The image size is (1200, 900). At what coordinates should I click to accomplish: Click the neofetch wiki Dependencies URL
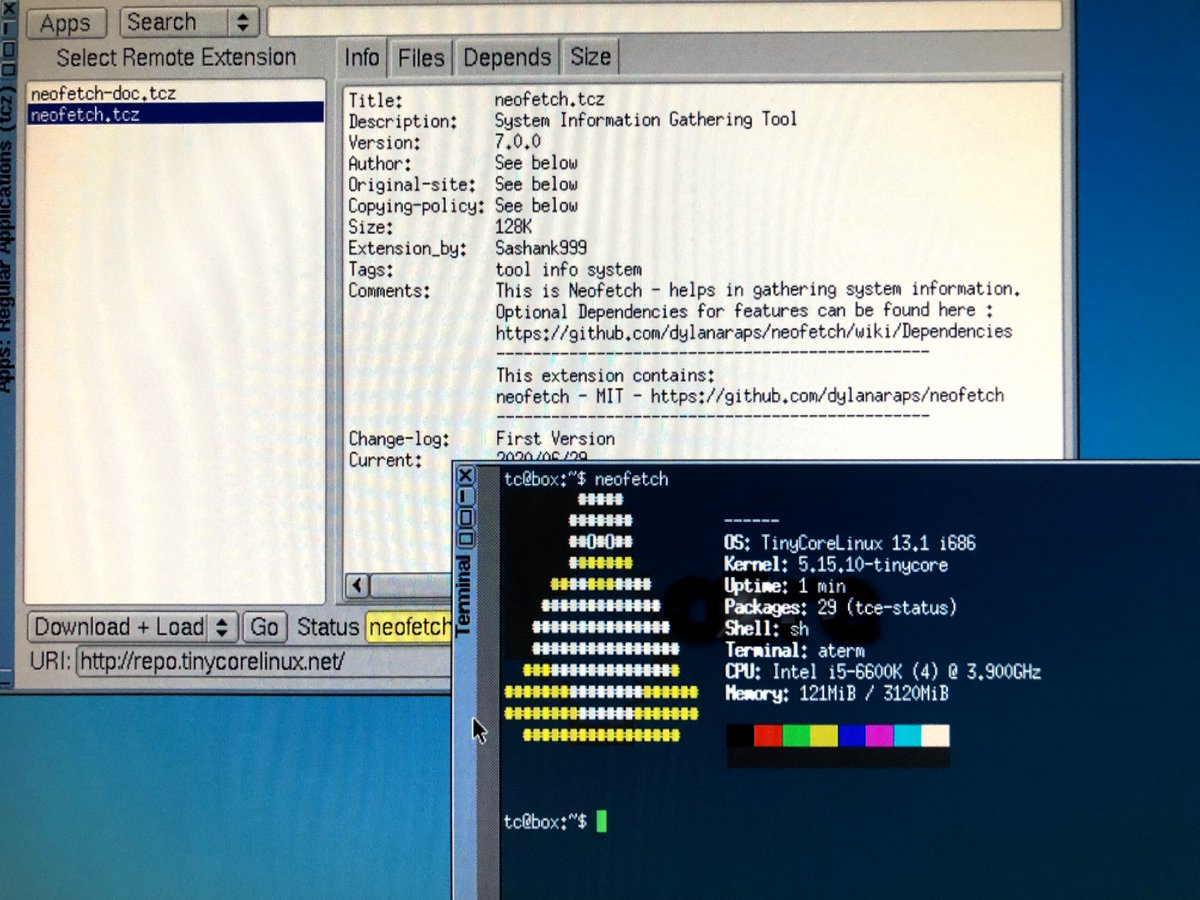pyautogui.click(x=754, y=331)
